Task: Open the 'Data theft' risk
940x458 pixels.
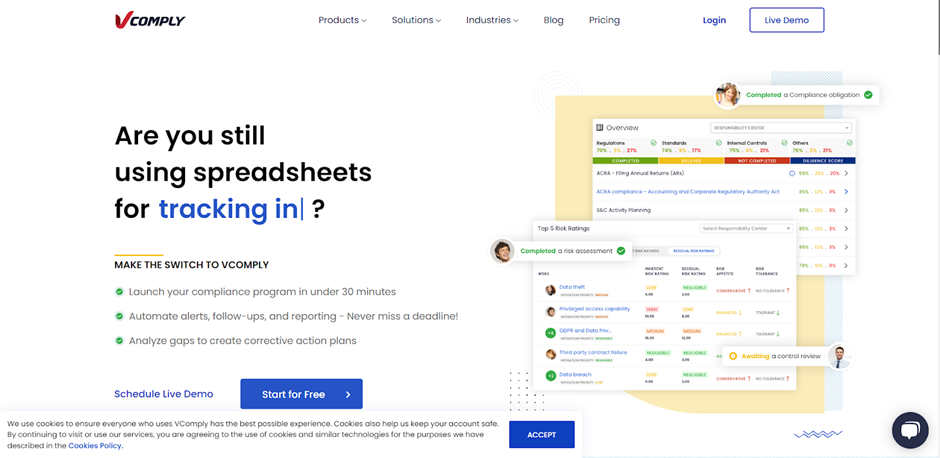Action: click(572, 287)
